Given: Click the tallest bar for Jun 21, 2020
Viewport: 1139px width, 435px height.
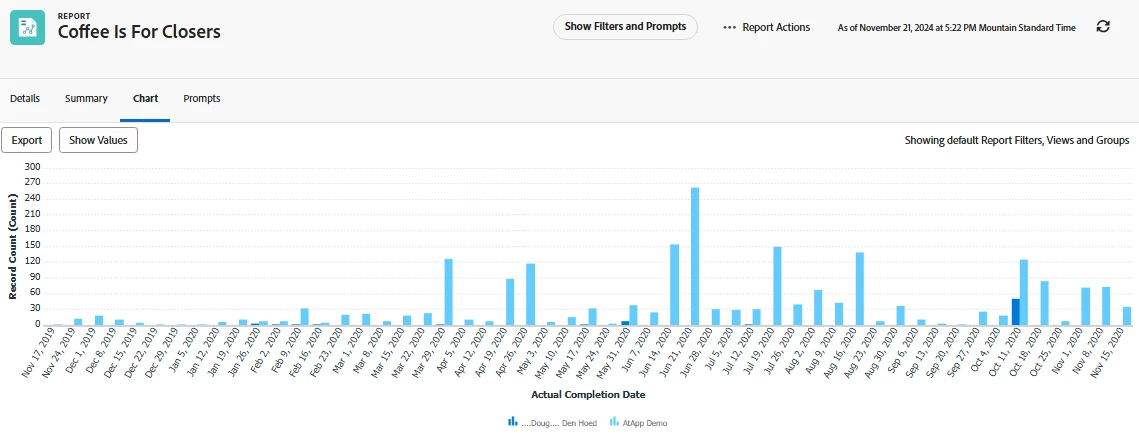Looking at the screenshot, I should point(695,256).
